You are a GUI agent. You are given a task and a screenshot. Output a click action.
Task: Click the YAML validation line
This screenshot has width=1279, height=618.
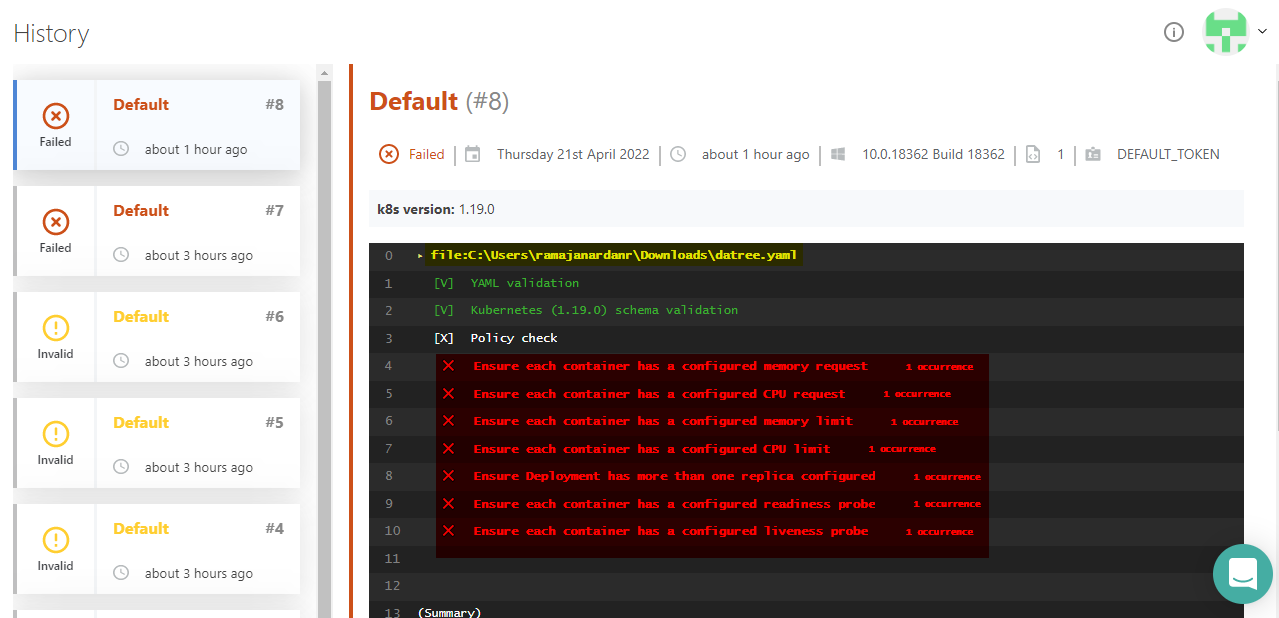click(525, 283)
